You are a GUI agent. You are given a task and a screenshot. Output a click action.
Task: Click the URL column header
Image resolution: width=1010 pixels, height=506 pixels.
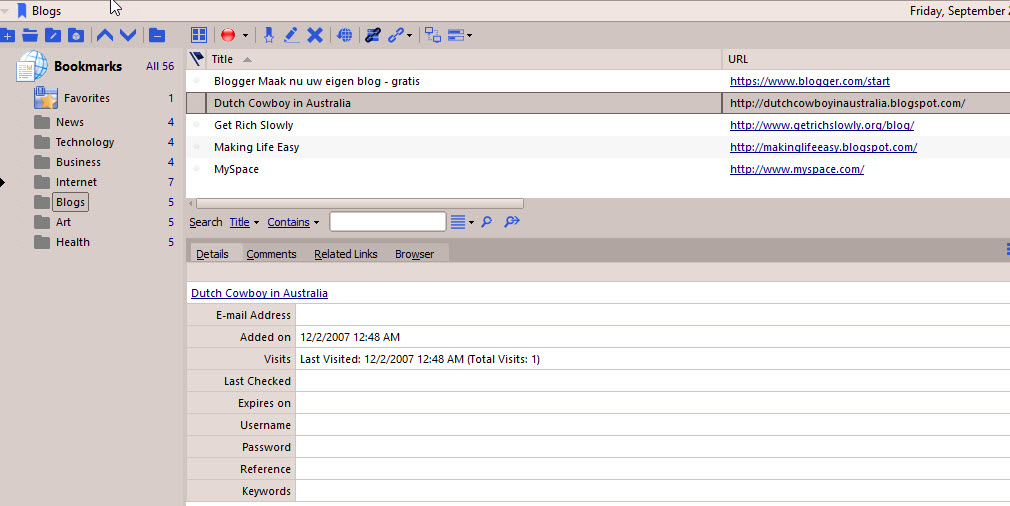click(x=738, y=59)
